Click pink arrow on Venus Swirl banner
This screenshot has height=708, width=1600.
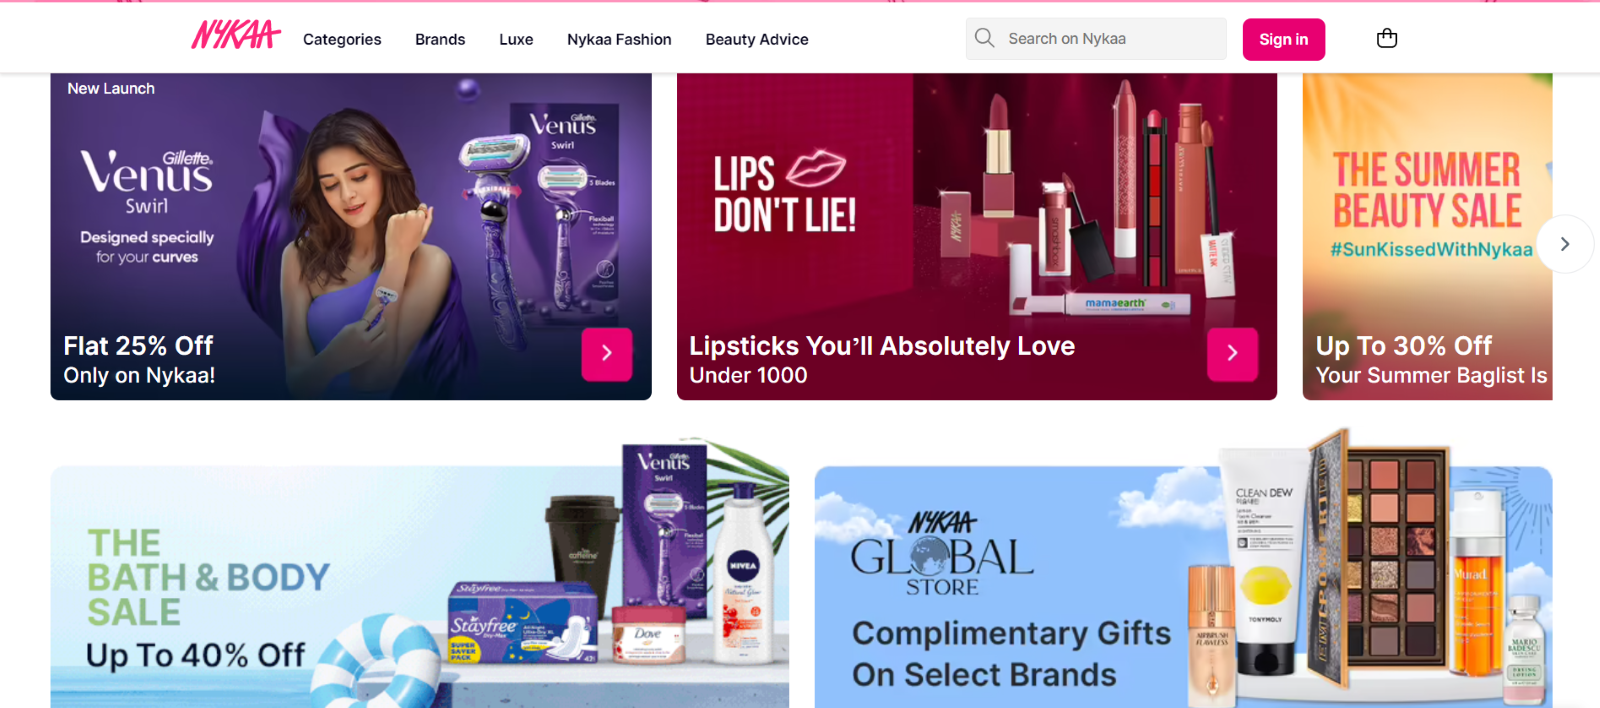[x=607, y=354]
